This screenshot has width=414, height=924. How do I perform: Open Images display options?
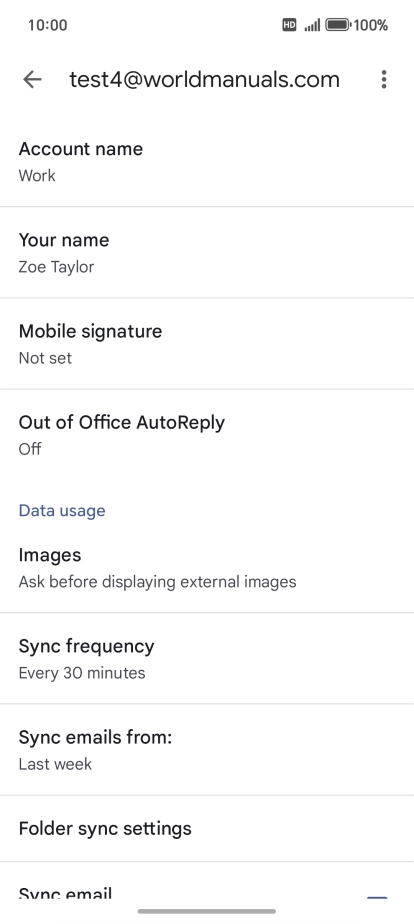pos(207,567)
